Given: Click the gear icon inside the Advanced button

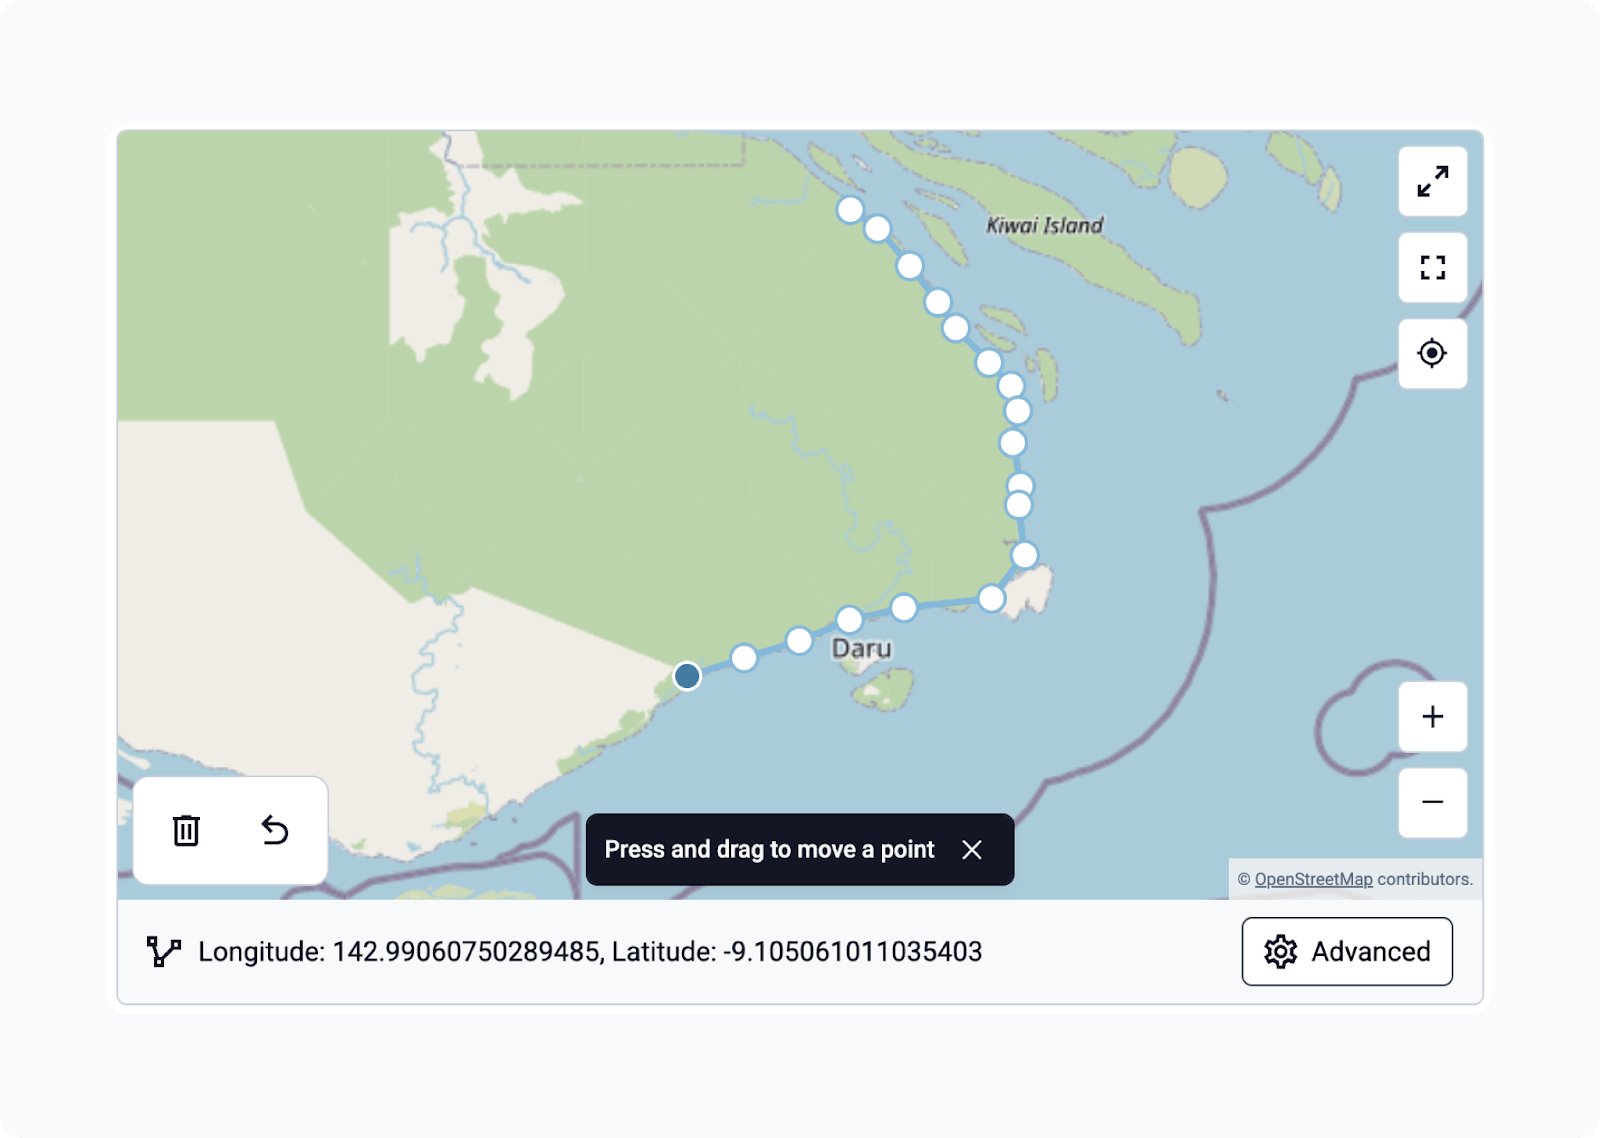Looking at the screenshot, I should pyautogui.click(x=1280, y=952).
